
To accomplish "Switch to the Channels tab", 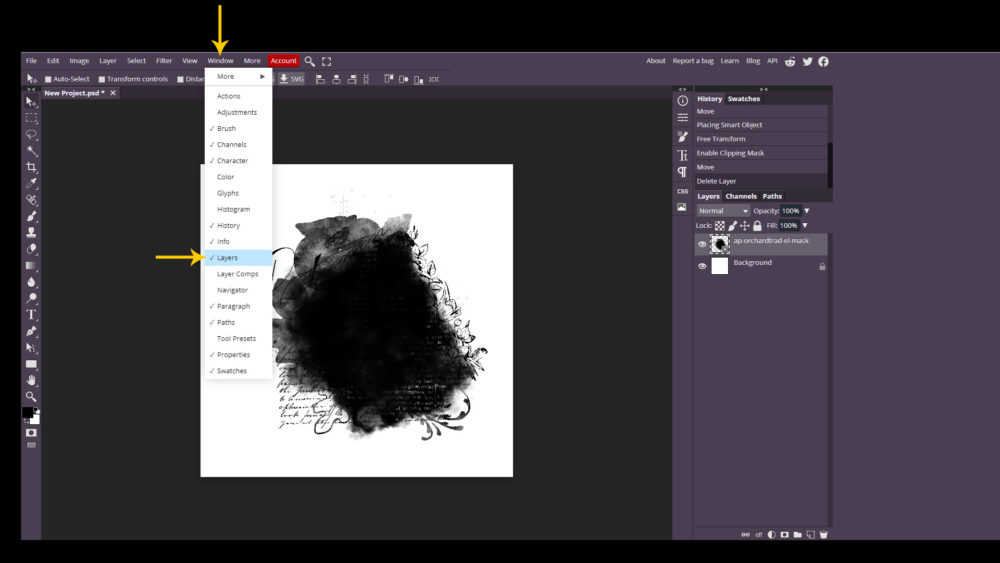I will pos(740,196).
